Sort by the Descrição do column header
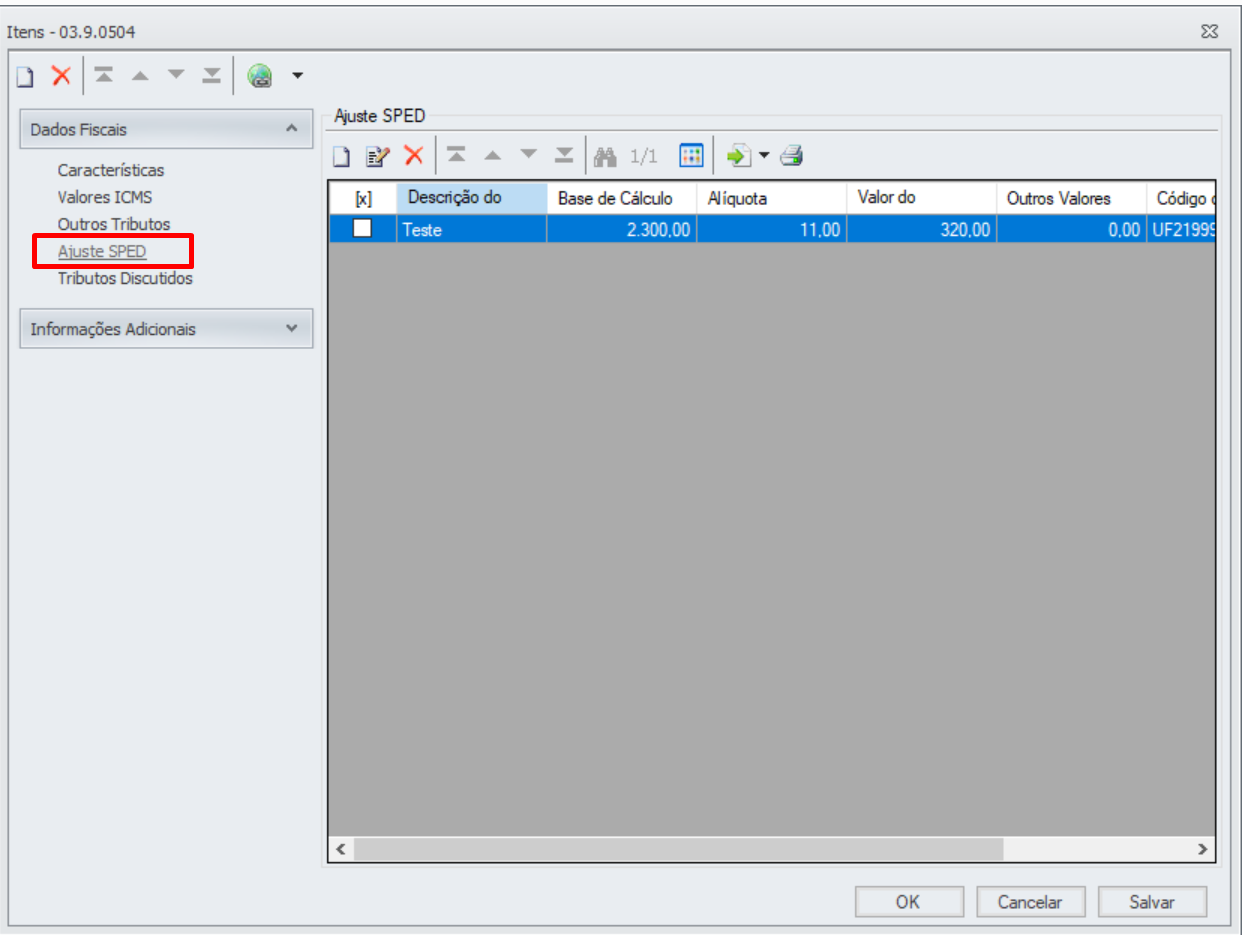1242x935 pixels. [x=472, y=198]
